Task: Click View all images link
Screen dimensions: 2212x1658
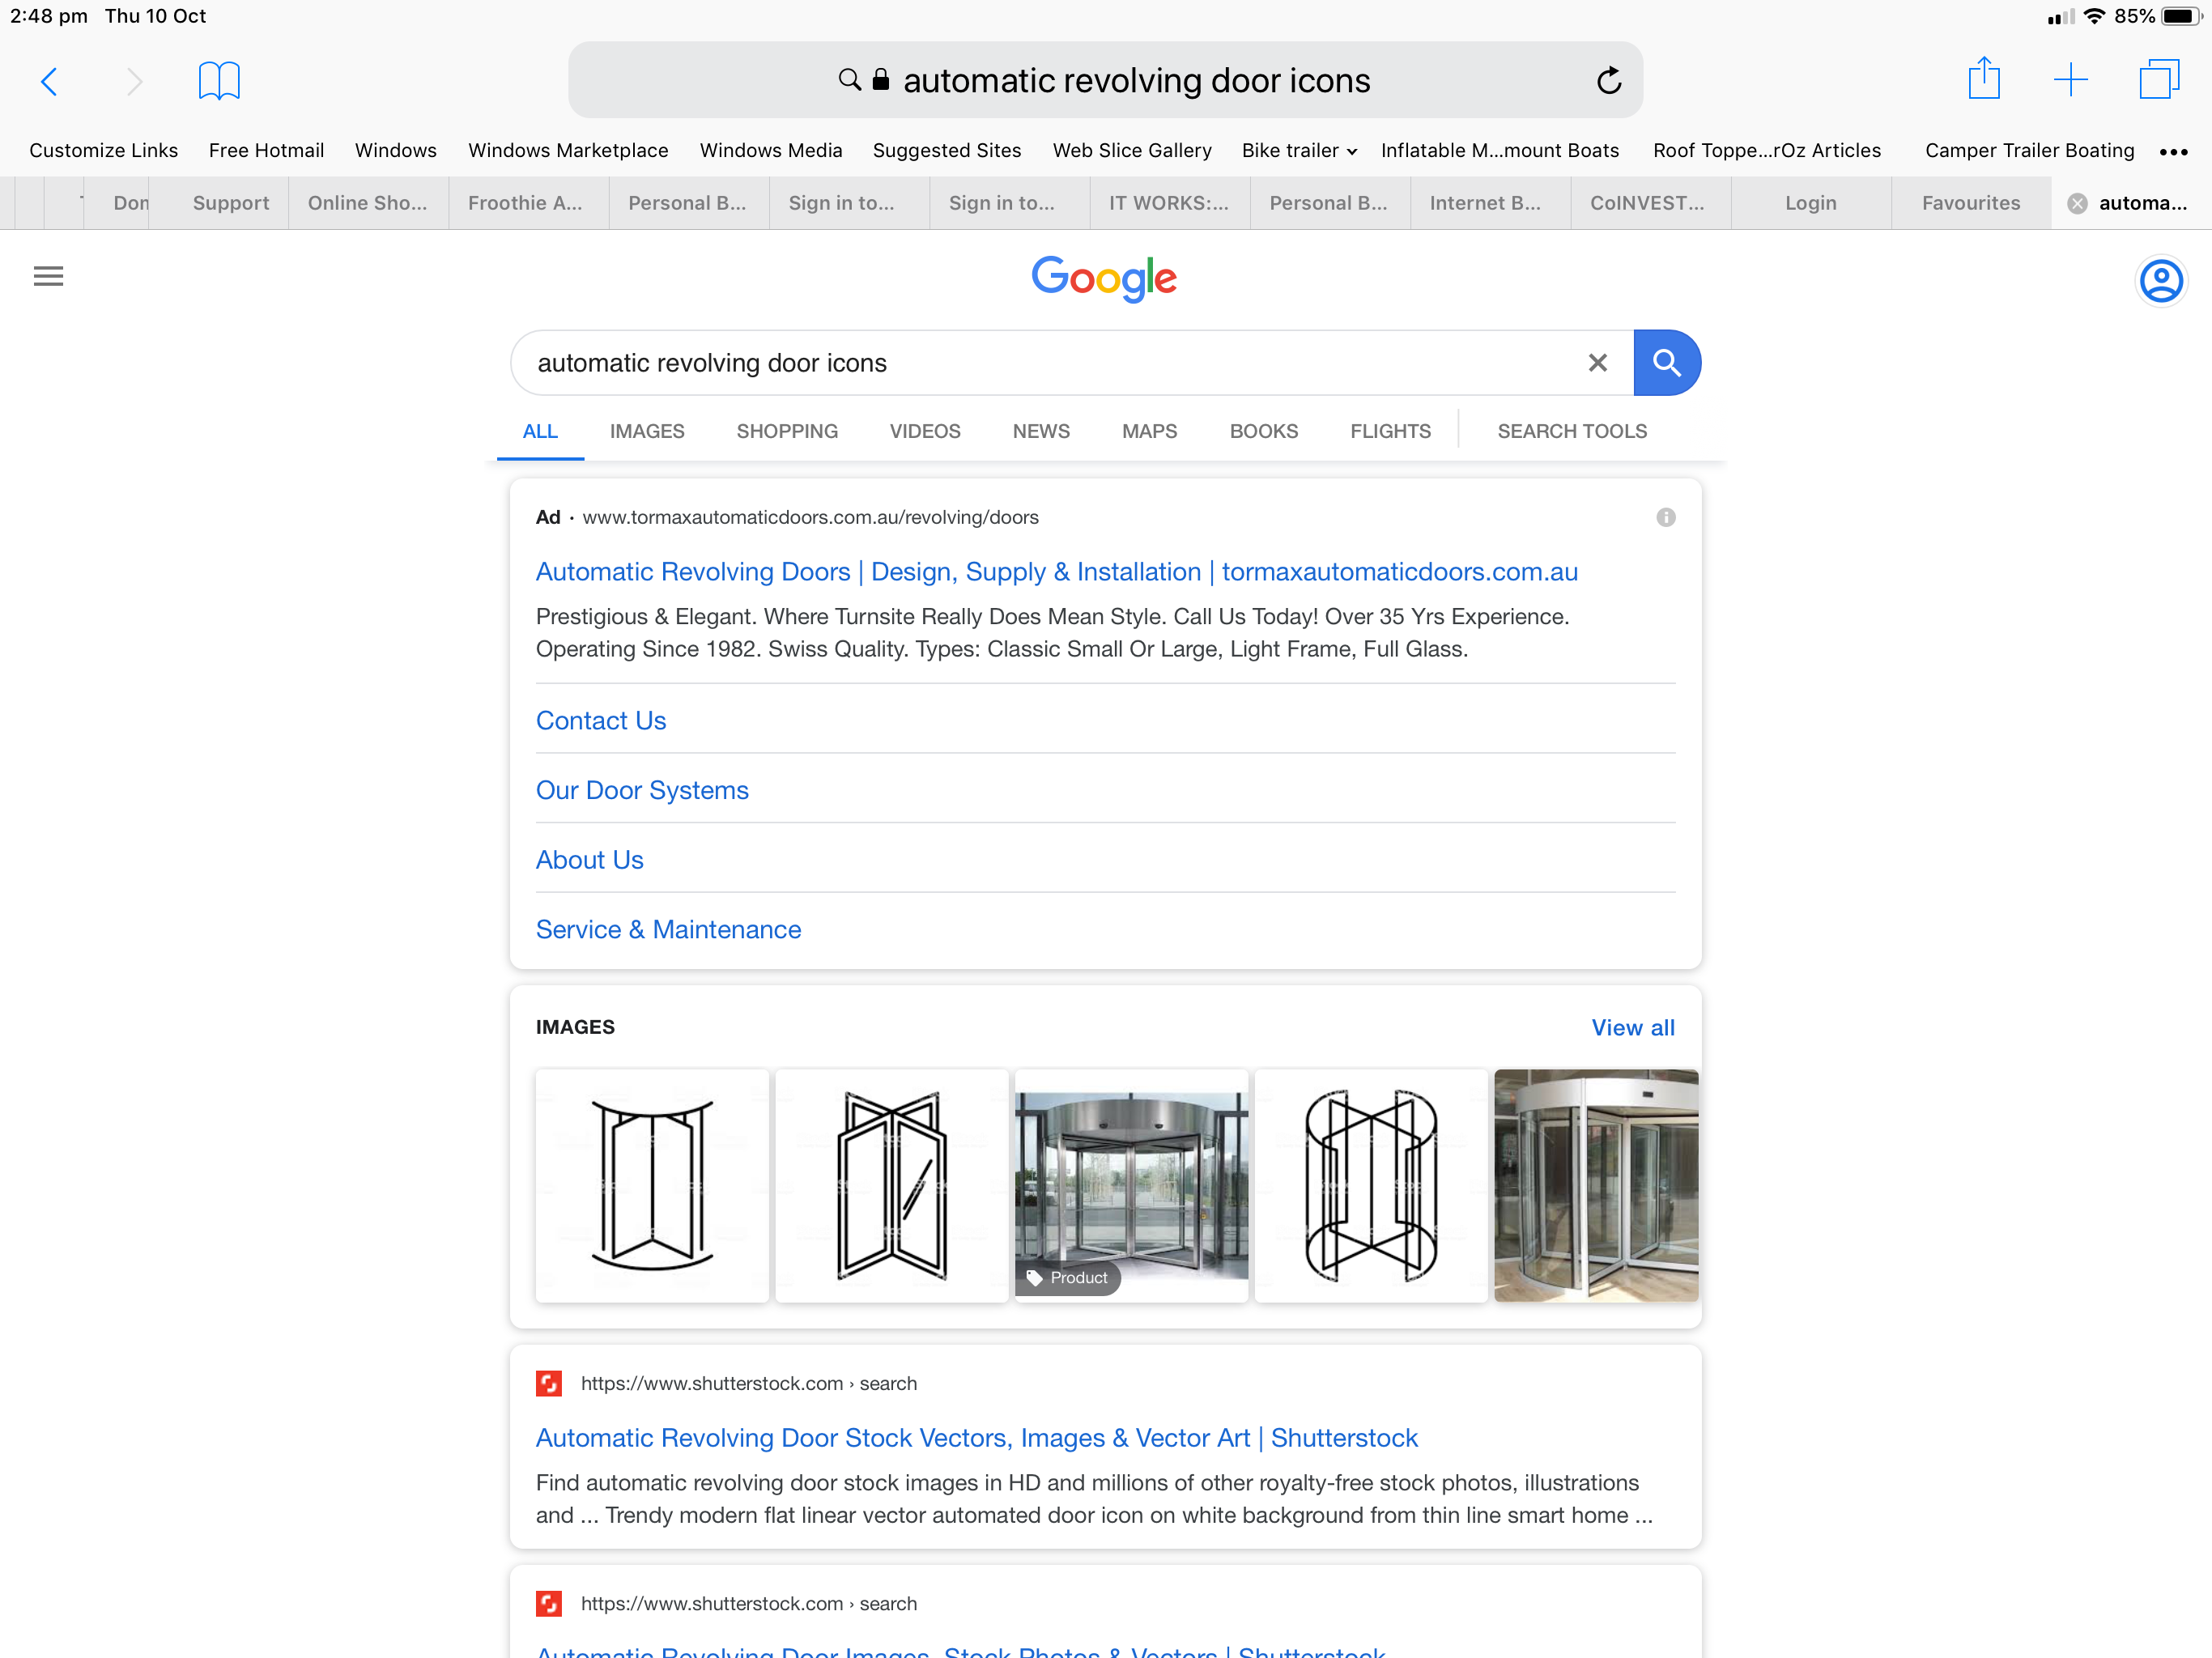Action: [1632, 1028]
